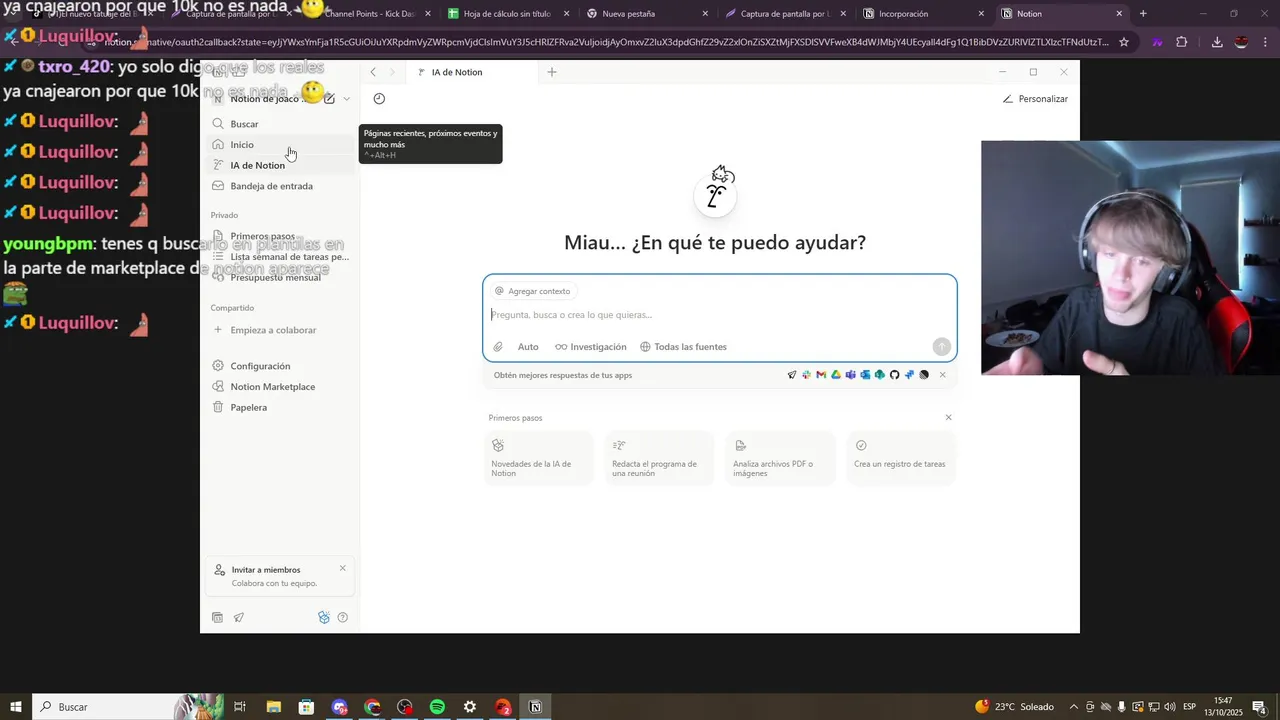The image size is (1280, 720).
Task: Open browser extensions puzzle icon
Action: (x=1182, y=42)
